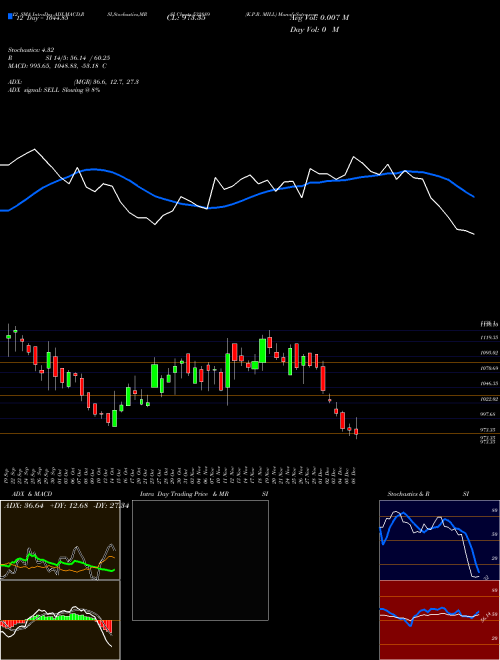500x660 pixels.
Task: Click the 'ADX: 36.64' value in indicator panel
Action: pyautogui.click(x=24, y=506)
